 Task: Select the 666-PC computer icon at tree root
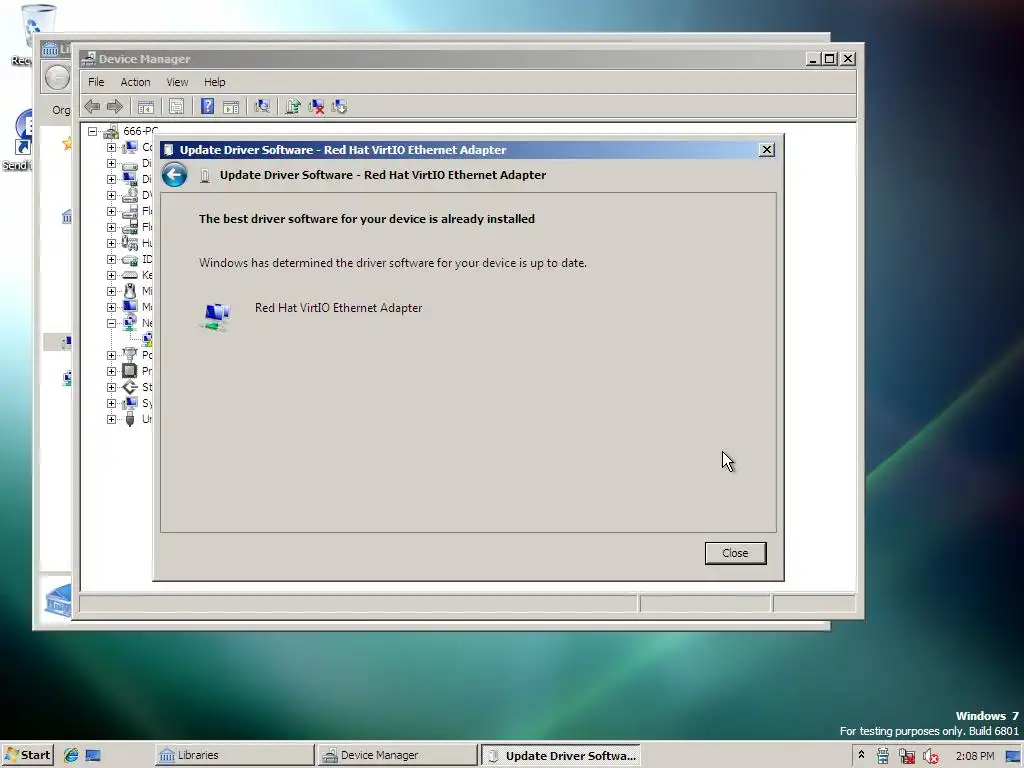click(111, 132)
